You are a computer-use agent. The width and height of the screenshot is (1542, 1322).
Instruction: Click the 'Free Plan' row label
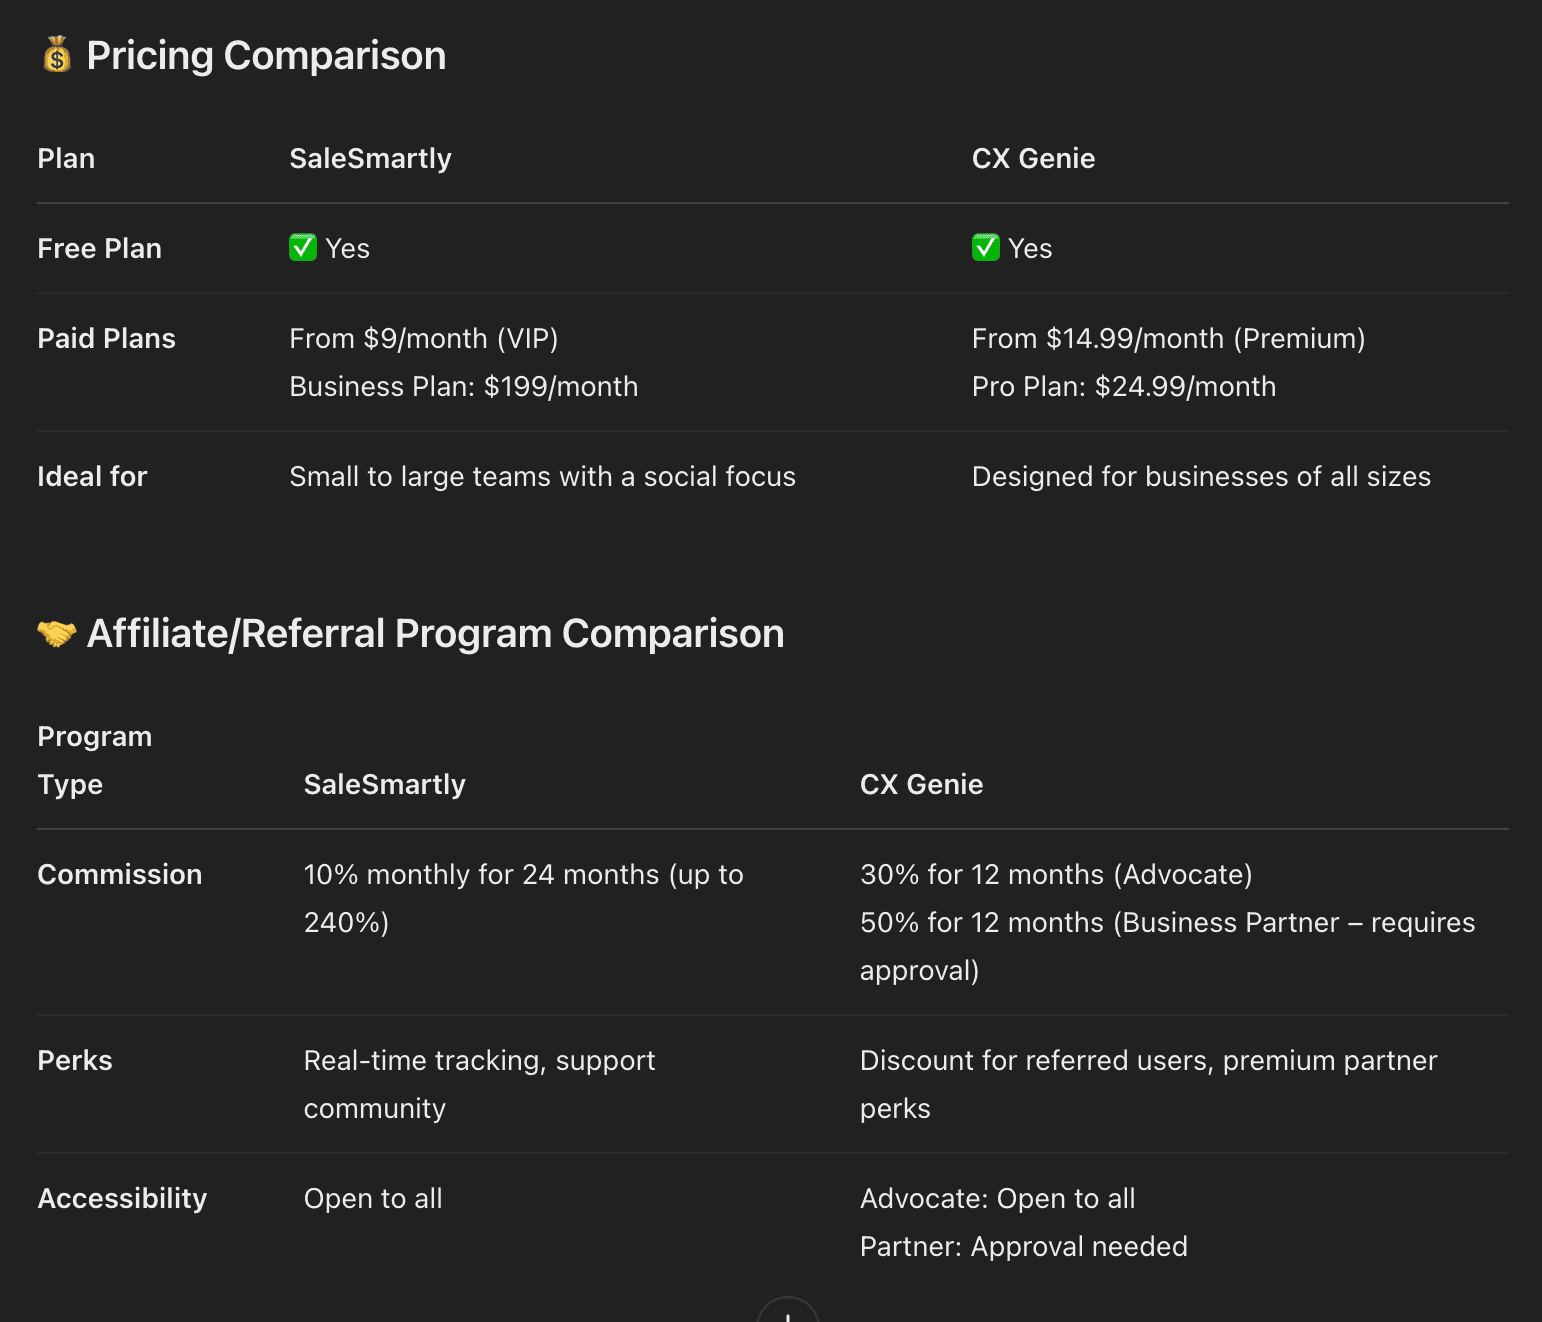point(99,248)
